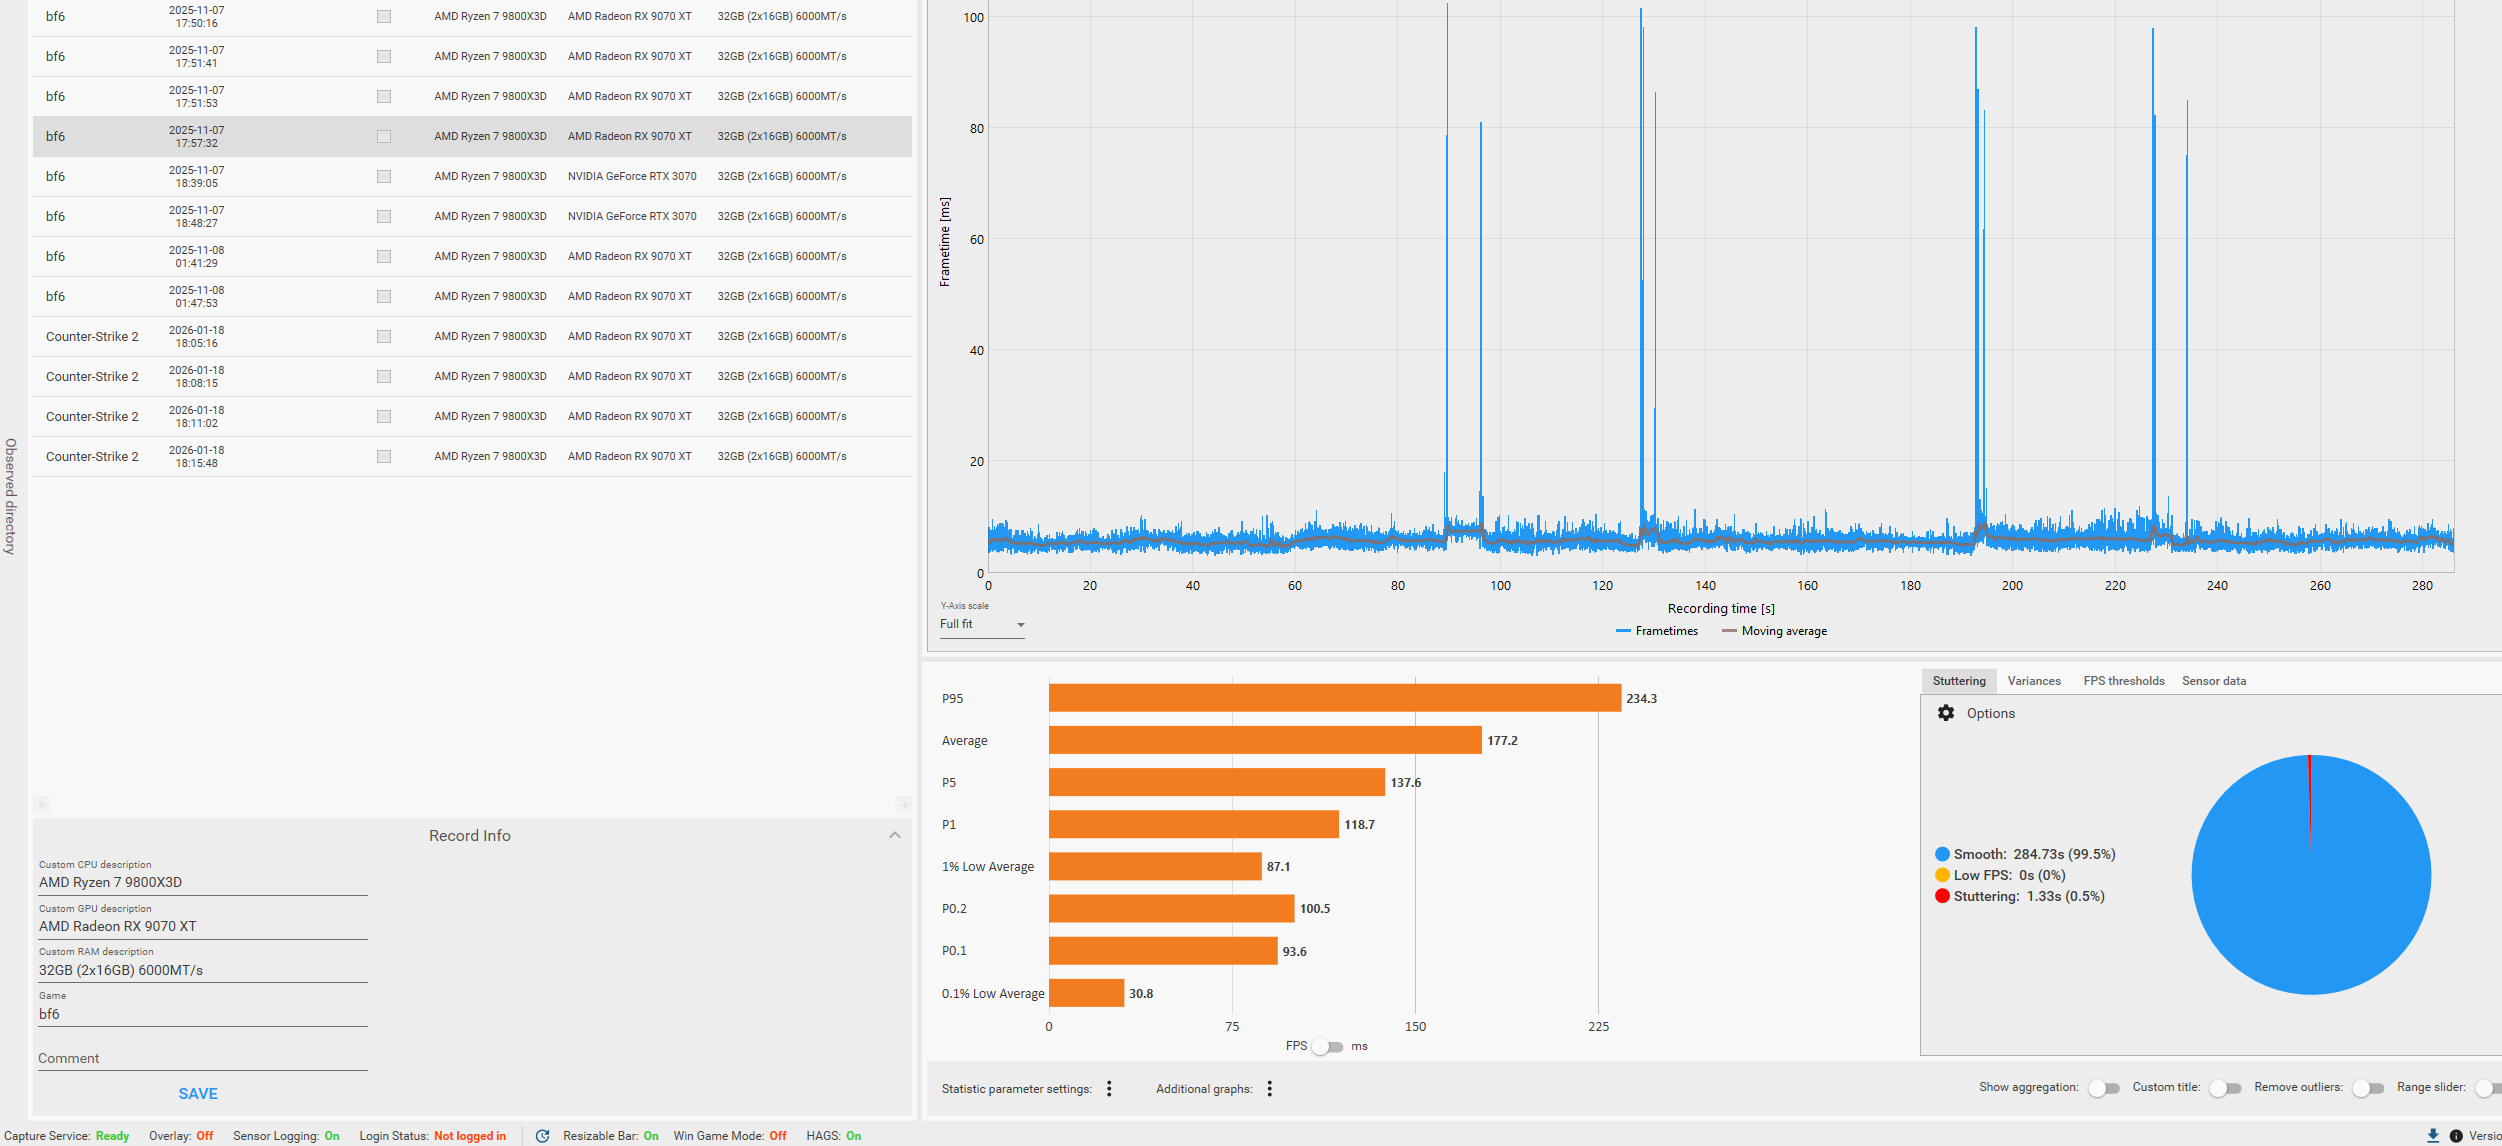Click the refresh icon in status bar
Viewport: 2502px width, 1146px height.
click(542, 1136)
